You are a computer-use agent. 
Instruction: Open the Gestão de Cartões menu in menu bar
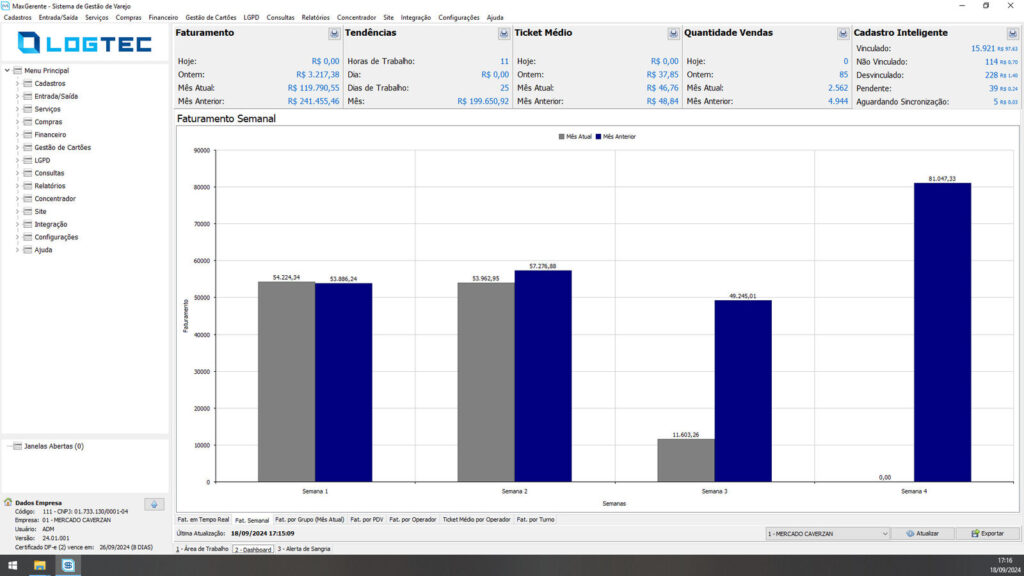[210, 18]
